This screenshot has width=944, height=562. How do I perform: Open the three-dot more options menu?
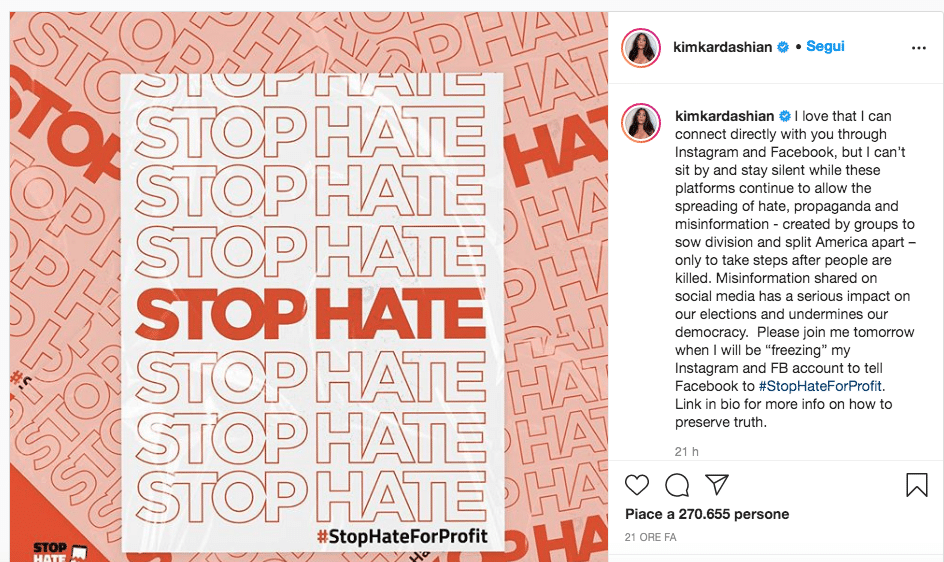tap(918, 47)
